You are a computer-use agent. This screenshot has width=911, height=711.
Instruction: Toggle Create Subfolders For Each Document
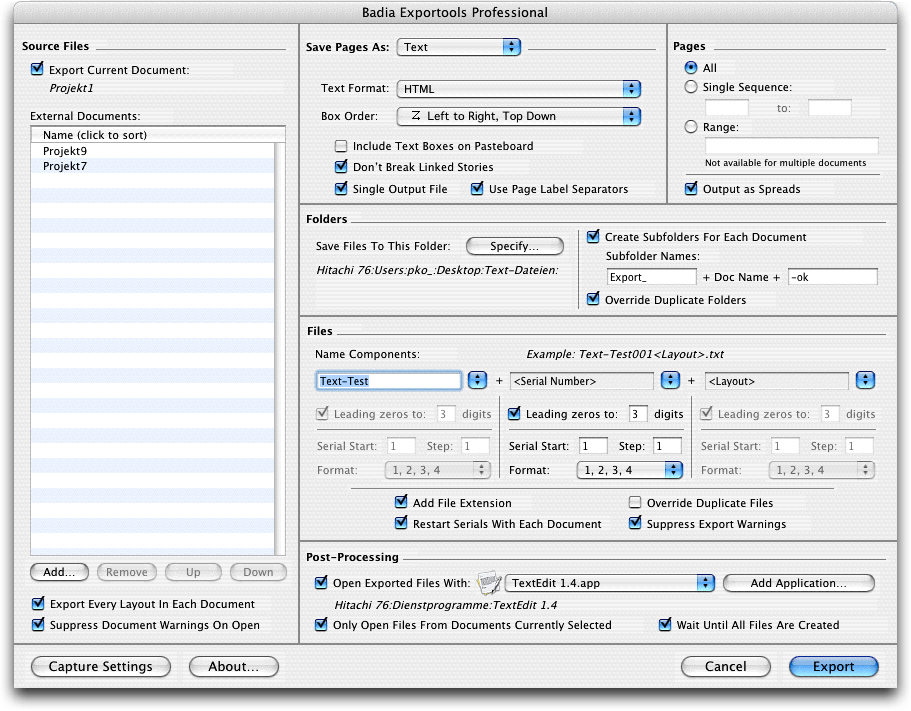pos(593,236)
